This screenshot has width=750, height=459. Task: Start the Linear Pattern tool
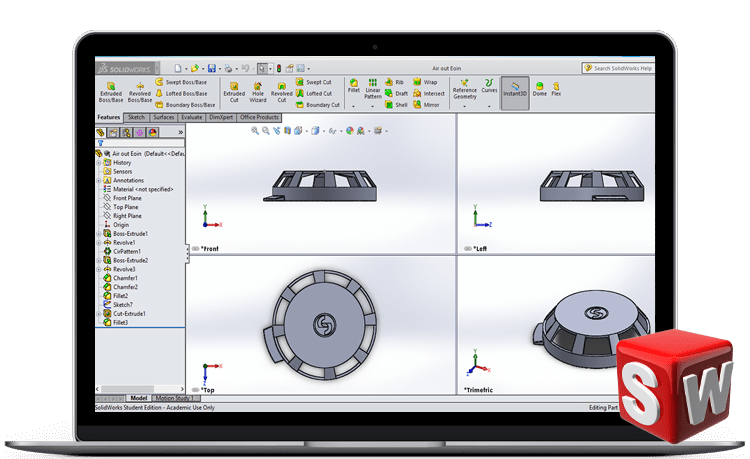373,88
